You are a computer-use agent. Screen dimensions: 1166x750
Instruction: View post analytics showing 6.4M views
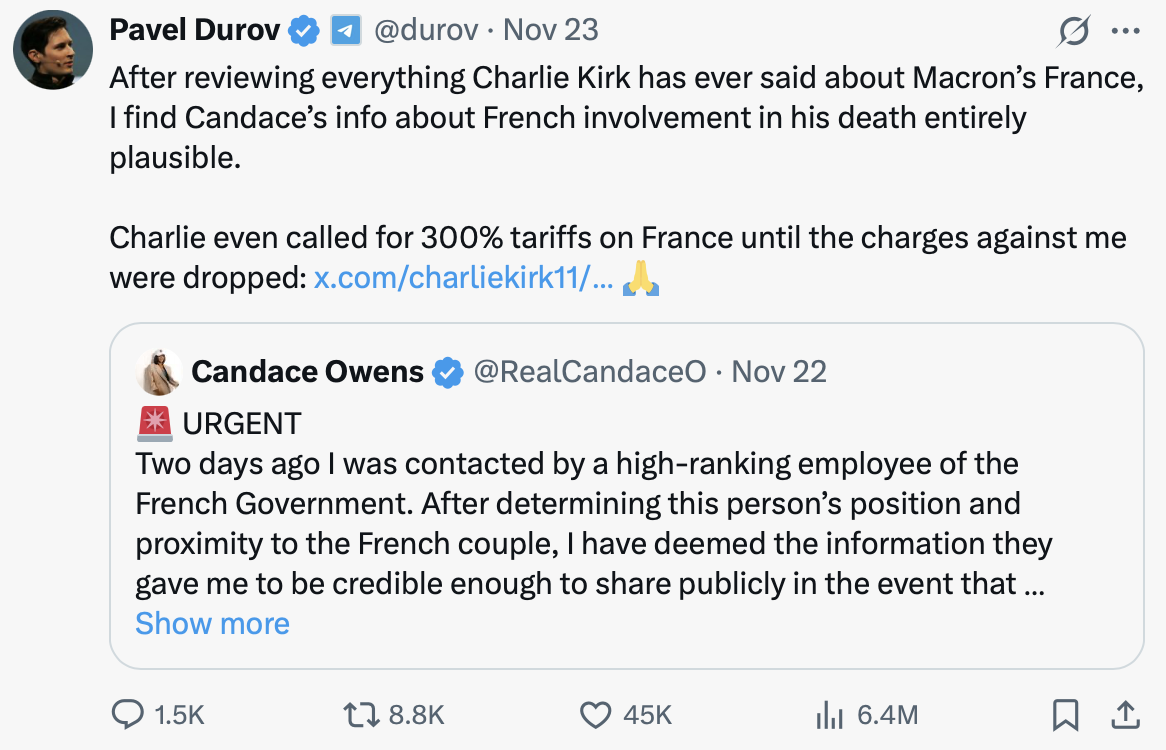click(x=830, y=714)
